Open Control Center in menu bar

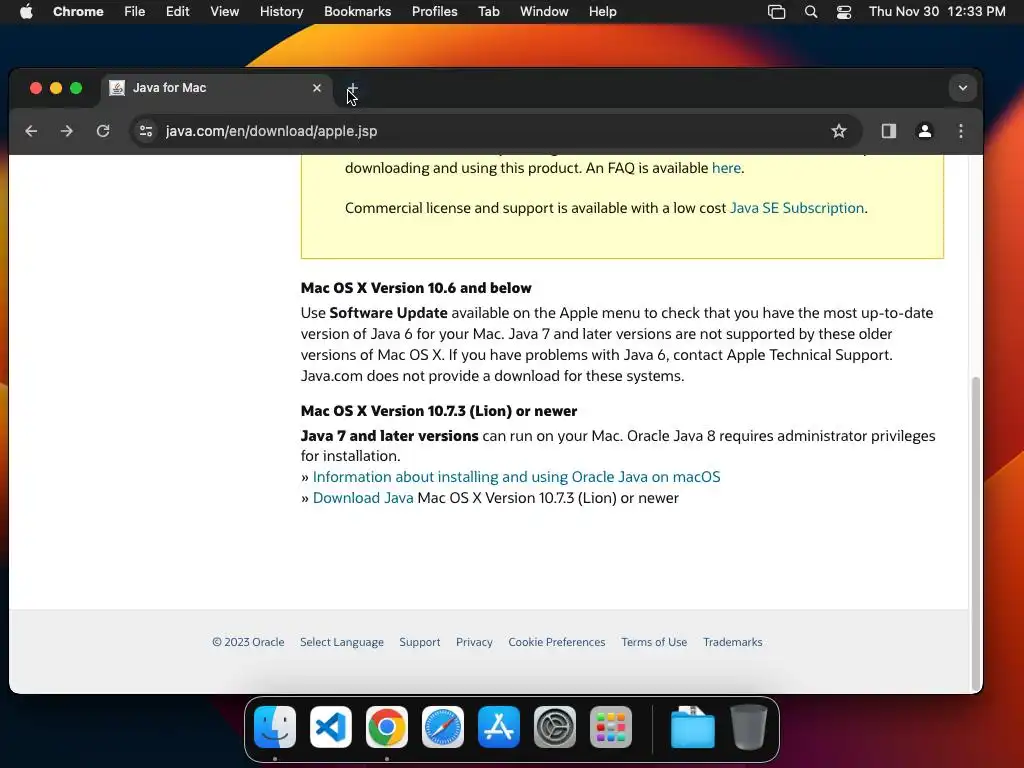click(x=844, y=12)
